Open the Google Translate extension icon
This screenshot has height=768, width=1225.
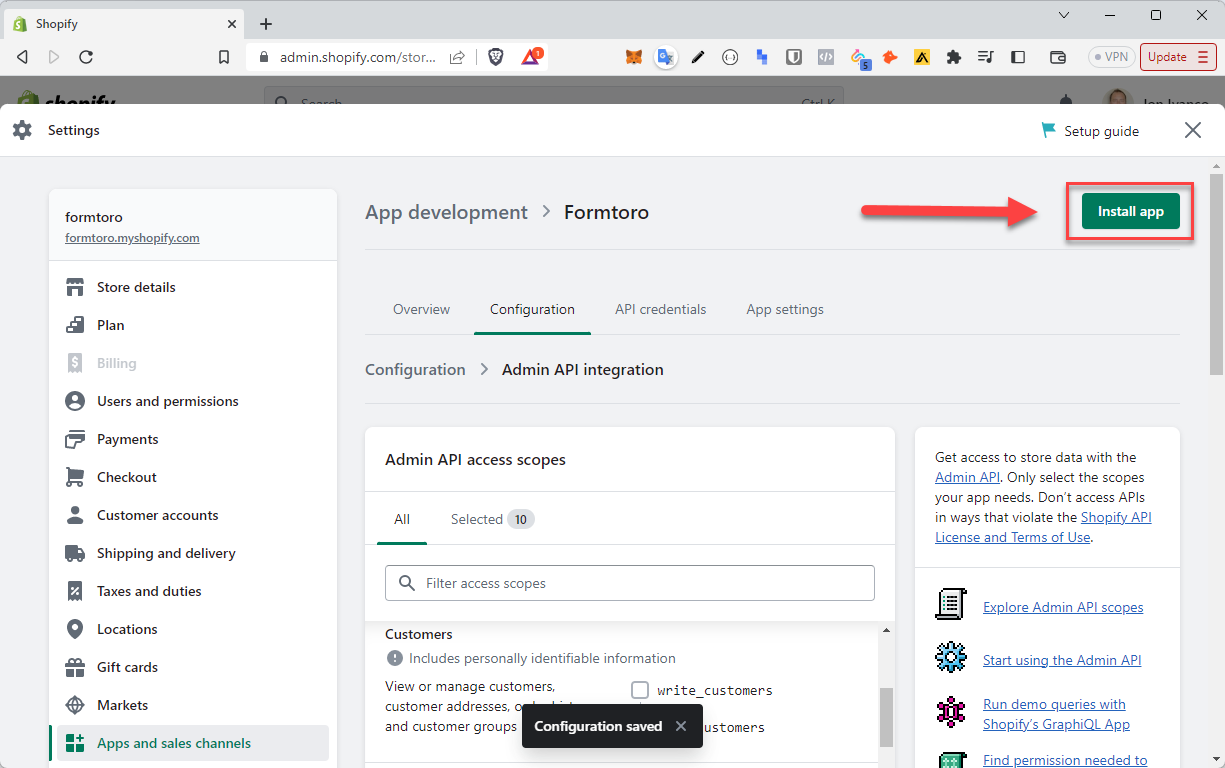click(665, 57)
